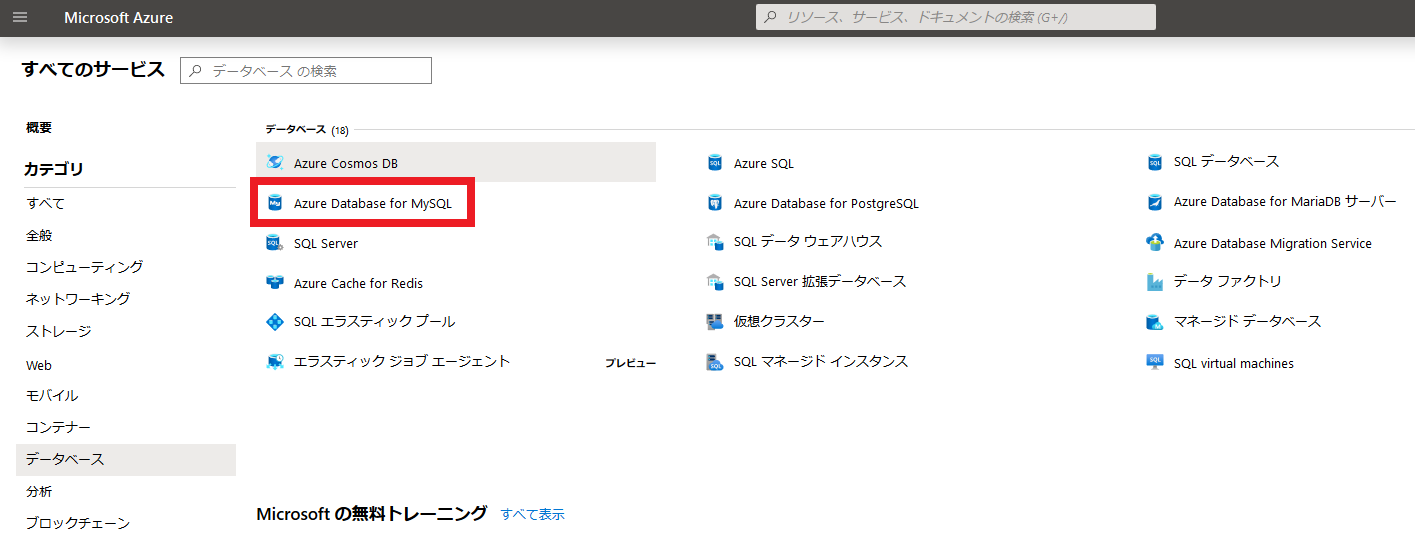Focus the global resource search field
This screenshot has height=537, width=1415.
click(956, 17)
